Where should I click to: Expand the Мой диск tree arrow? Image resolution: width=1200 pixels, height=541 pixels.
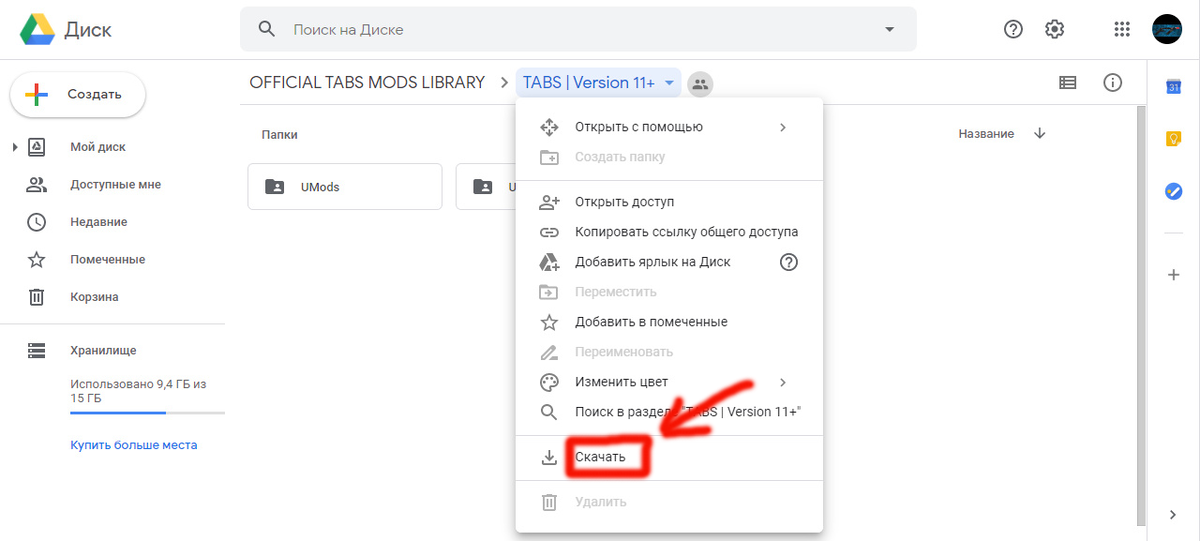(15, 147)
